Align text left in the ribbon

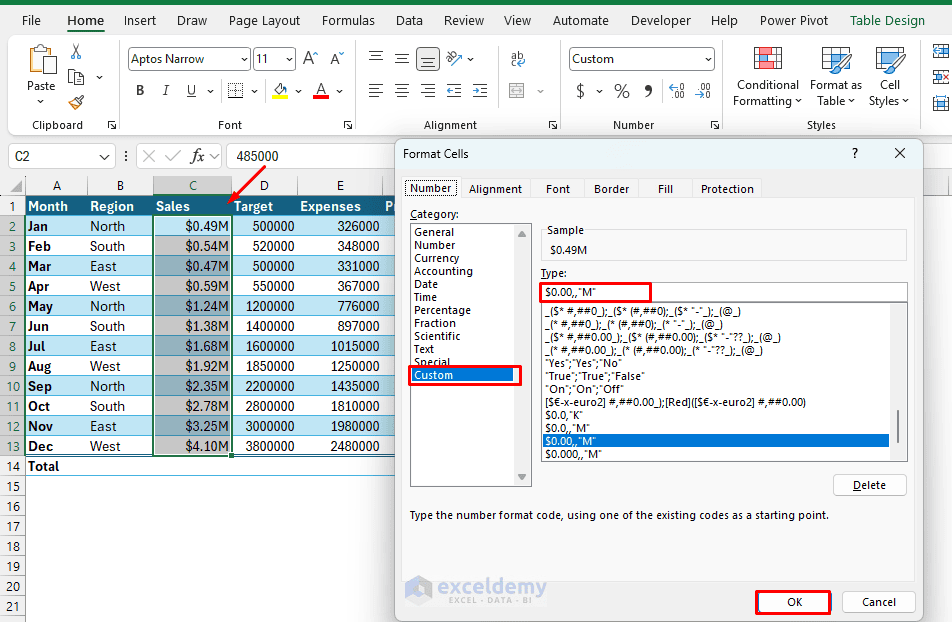pos(376,91)
